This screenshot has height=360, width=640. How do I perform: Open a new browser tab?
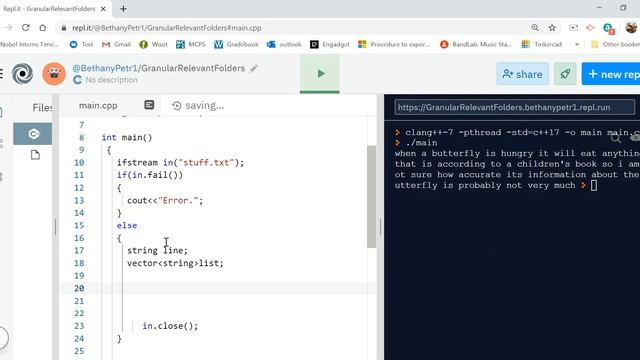(123, 9)
